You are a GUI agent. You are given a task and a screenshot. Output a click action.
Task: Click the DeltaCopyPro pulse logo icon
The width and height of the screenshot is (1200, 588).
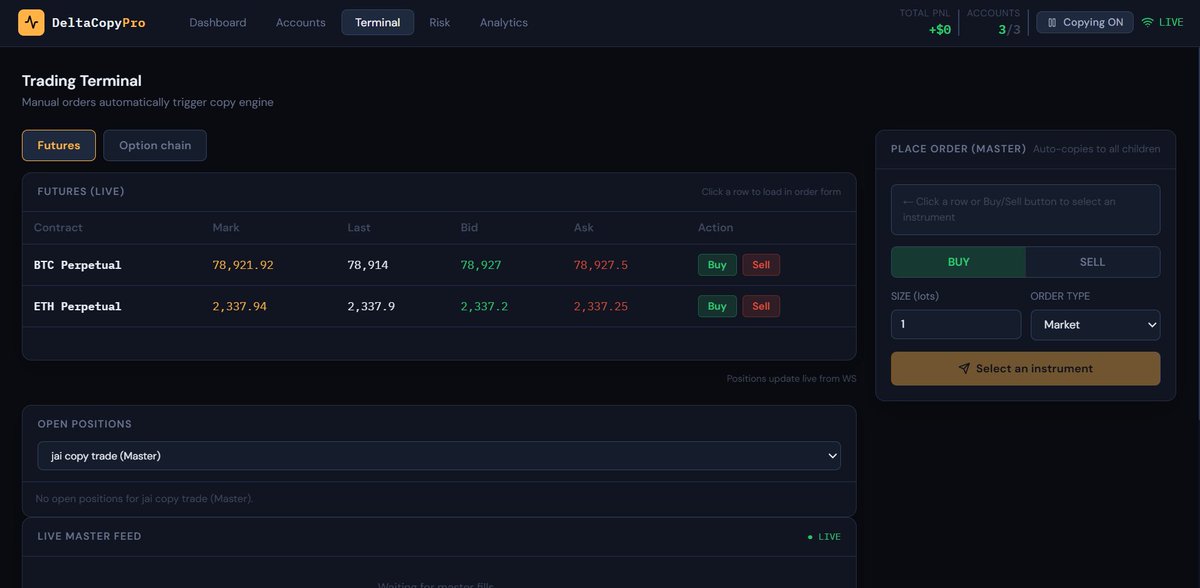click(31, 22)
